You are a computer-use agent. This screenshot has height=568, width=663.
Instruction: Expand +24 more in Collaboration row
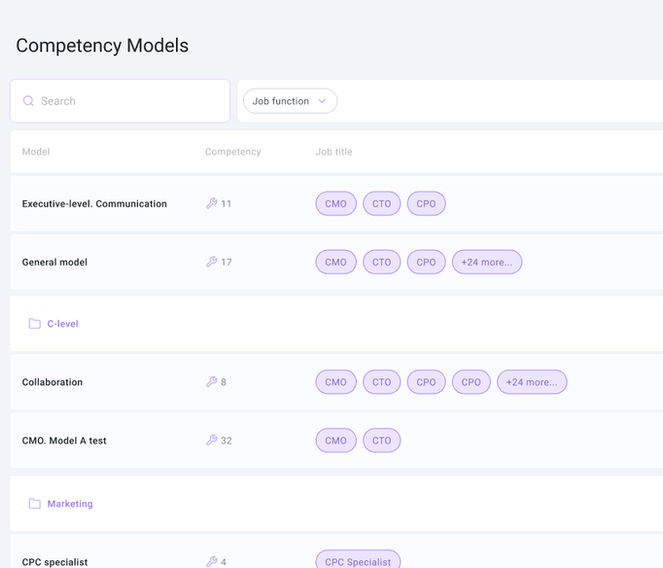point(532,382)
